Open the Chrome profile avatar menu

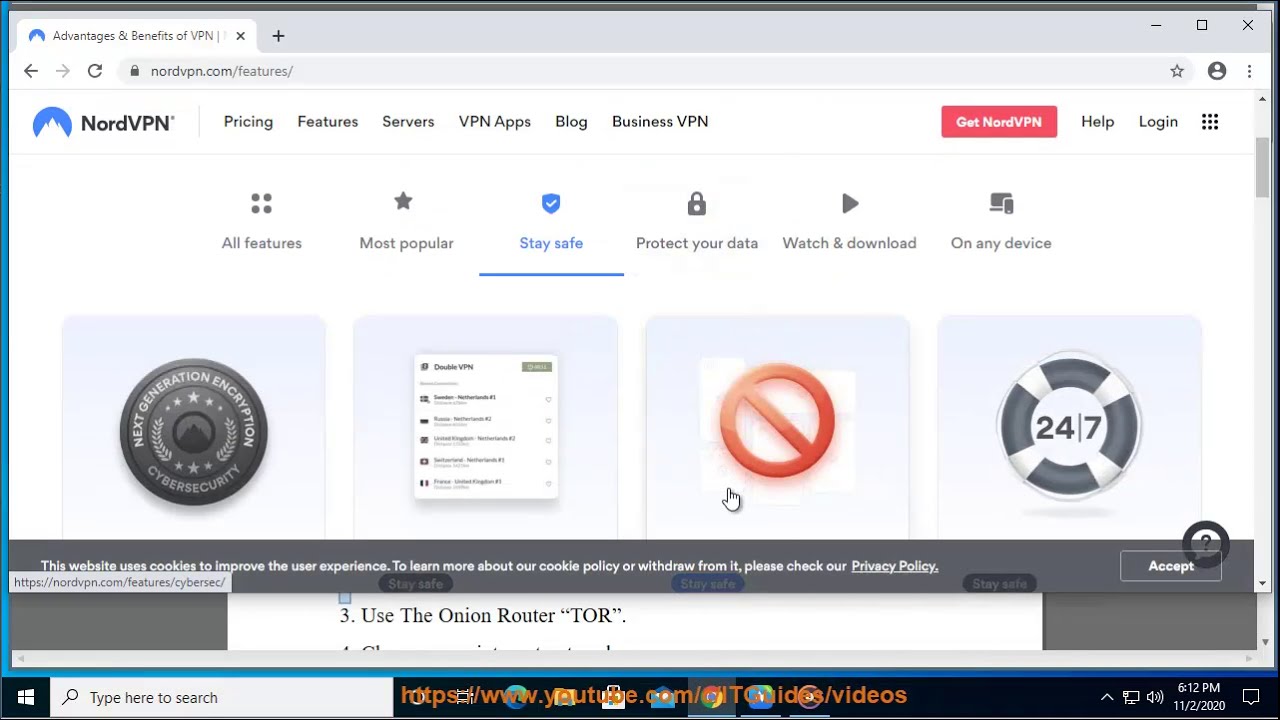click(x=1217, y=71)
